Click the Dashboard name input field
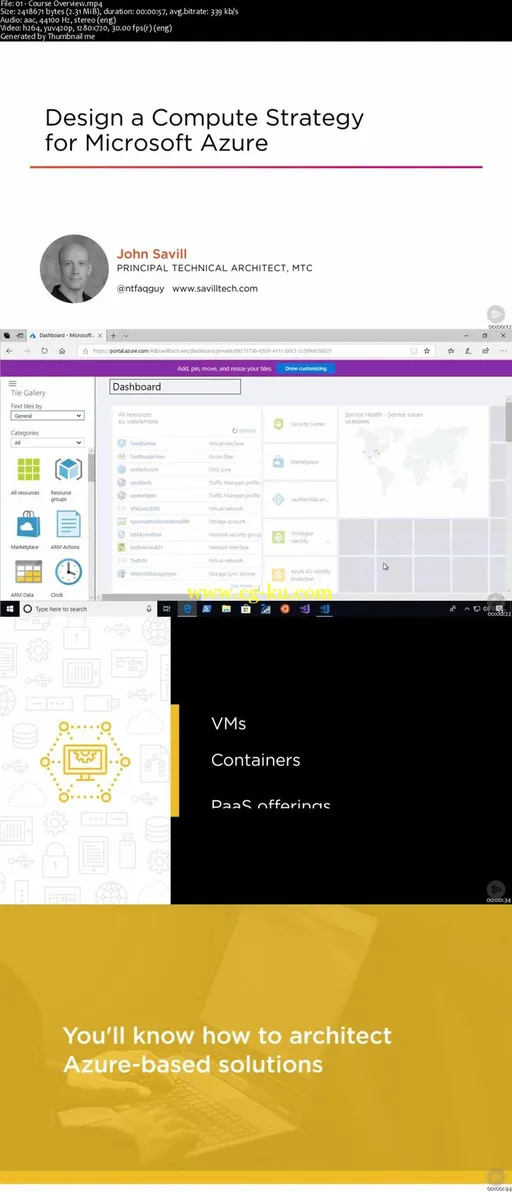This screenshot has height=1192, width=512. click(x=175, y=387)
